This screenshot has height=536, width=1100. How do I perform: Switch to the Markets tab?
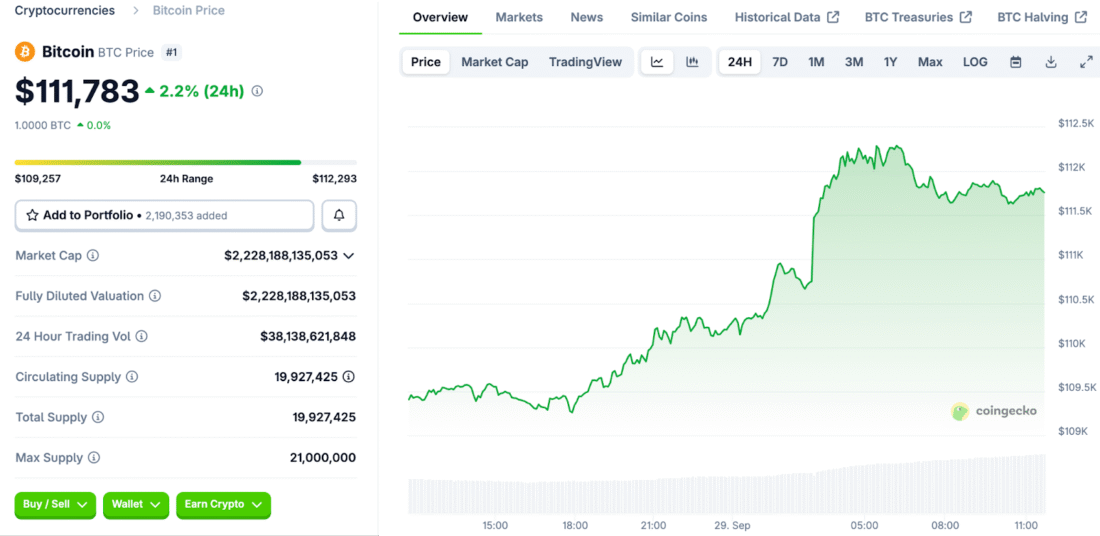pos(519,17)
